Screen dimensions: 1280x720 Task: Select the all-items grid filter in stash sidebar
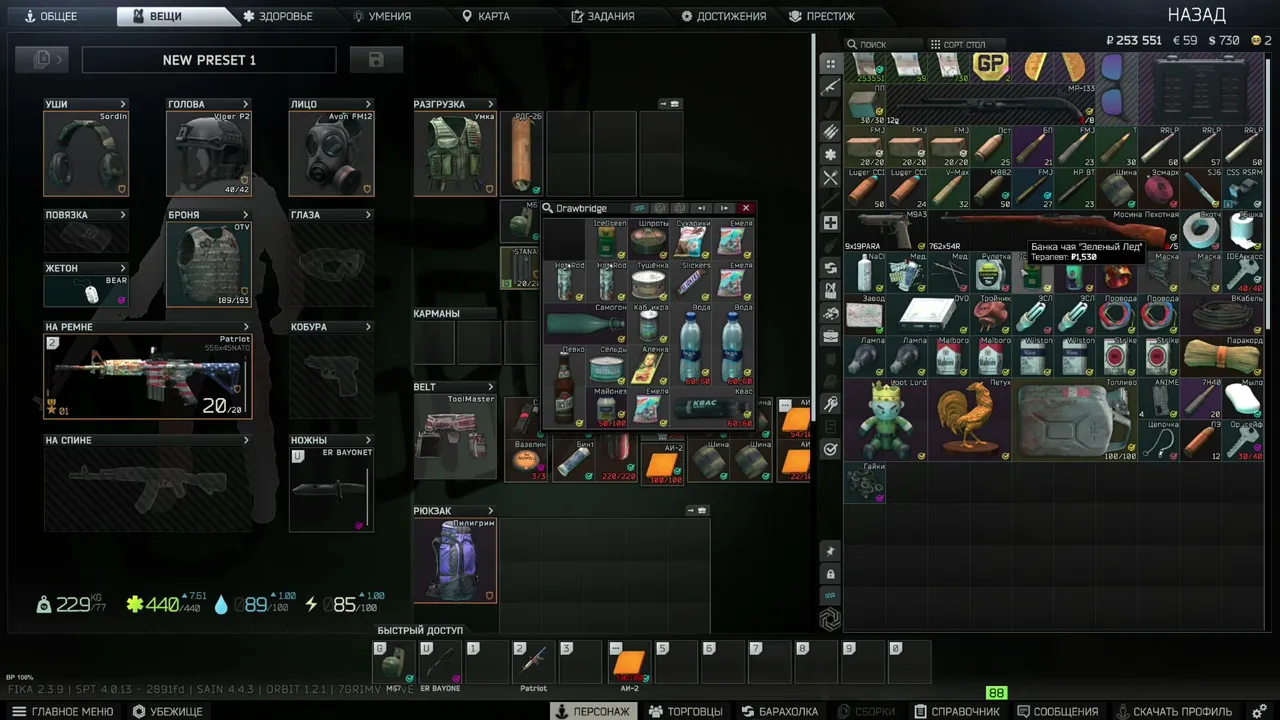click(x=830, y=64)
